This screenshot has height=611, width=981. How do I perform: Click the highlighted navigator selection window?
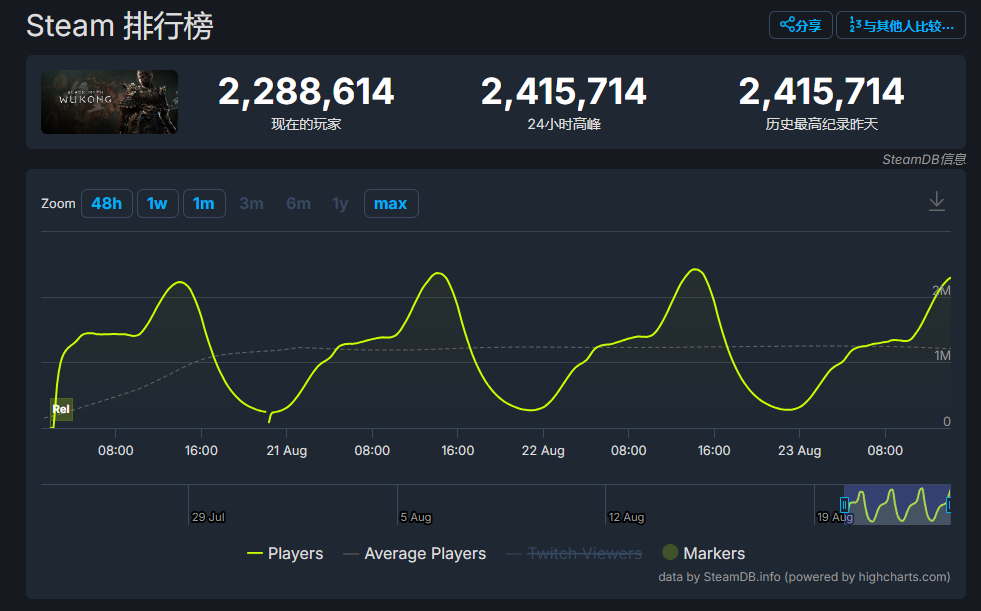[897, 504]
